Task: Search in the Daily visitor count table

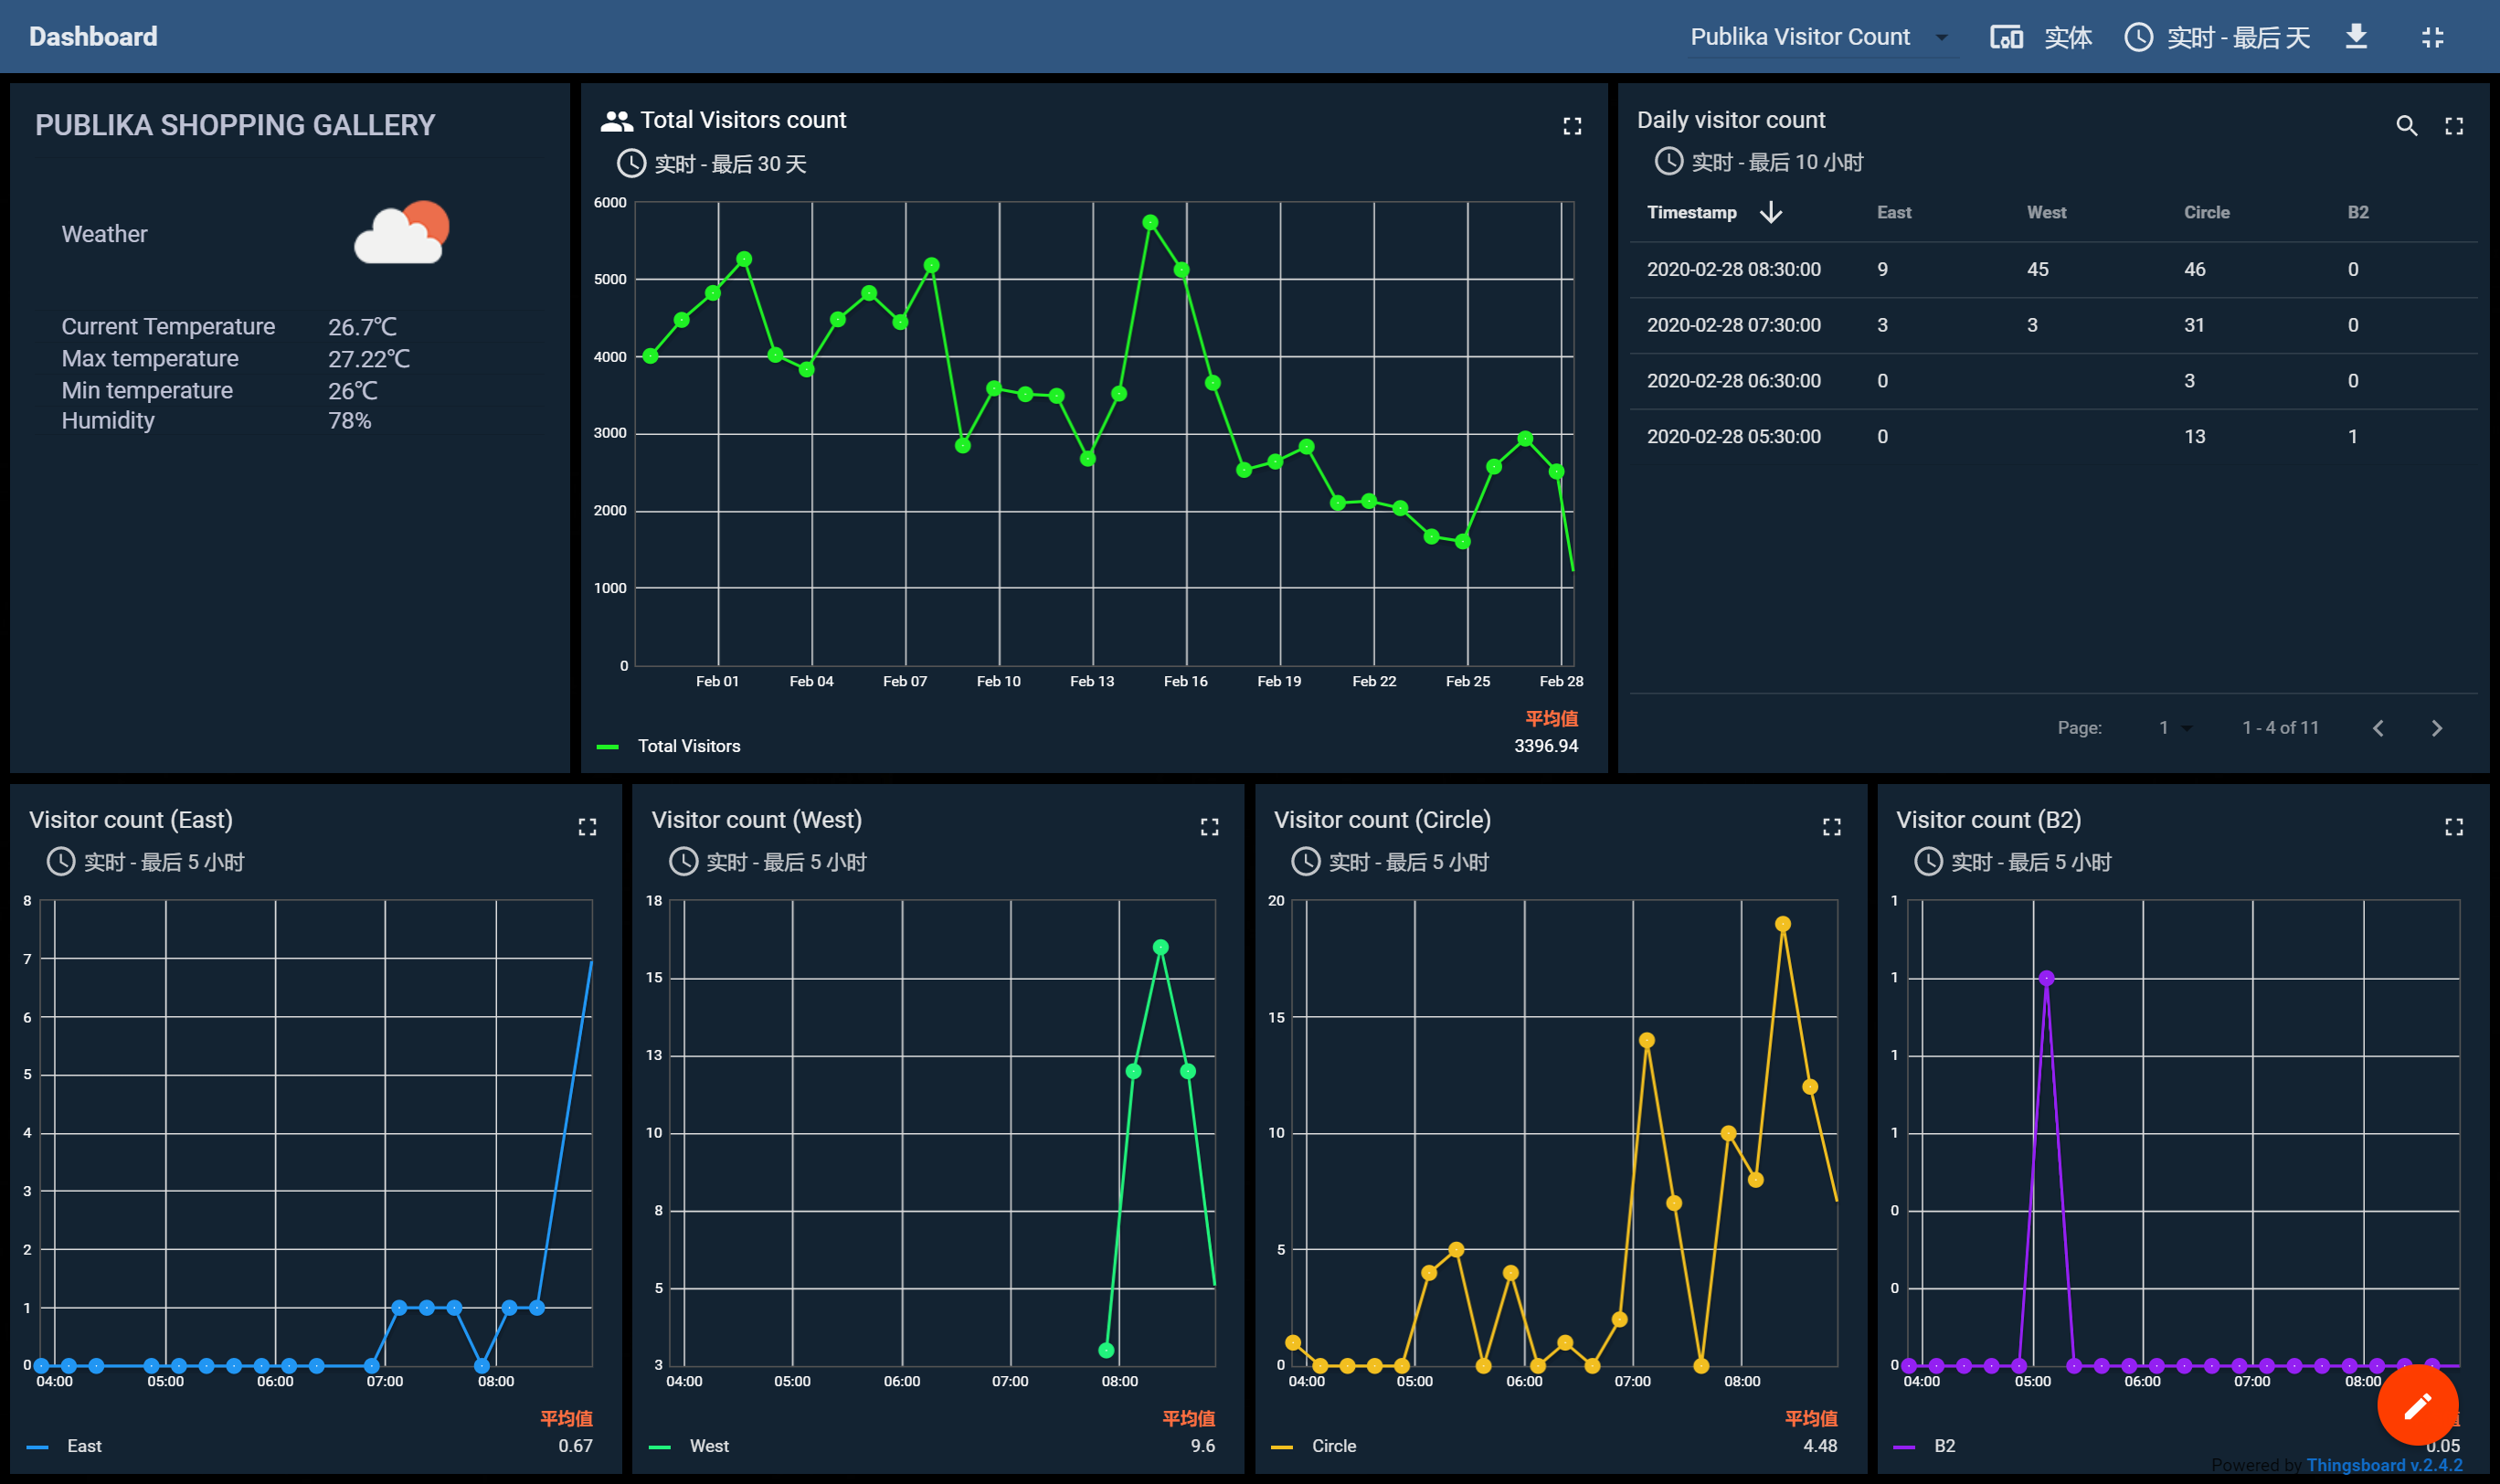Action: tap(2406, 126)
